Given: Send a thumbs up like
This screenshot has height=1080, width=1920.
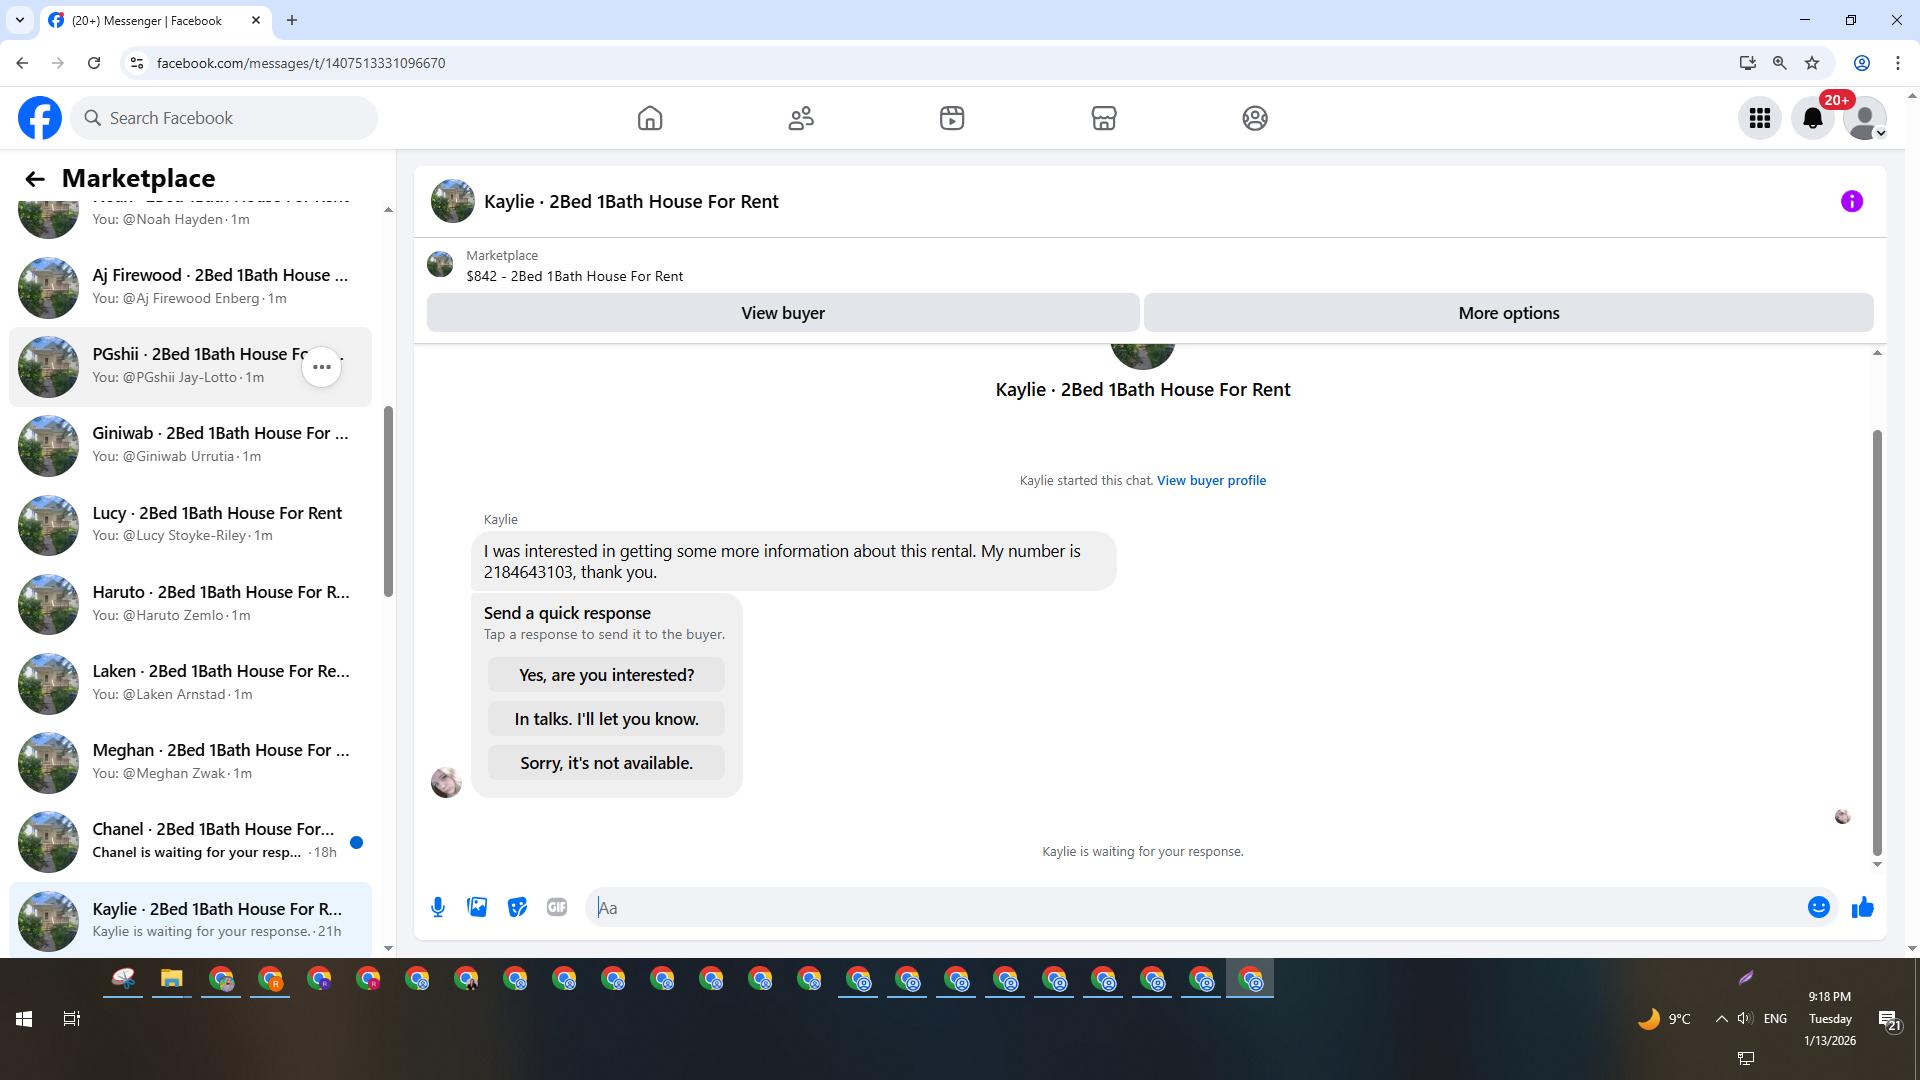Looking at the screenshot, I should tap(1862, 907).
